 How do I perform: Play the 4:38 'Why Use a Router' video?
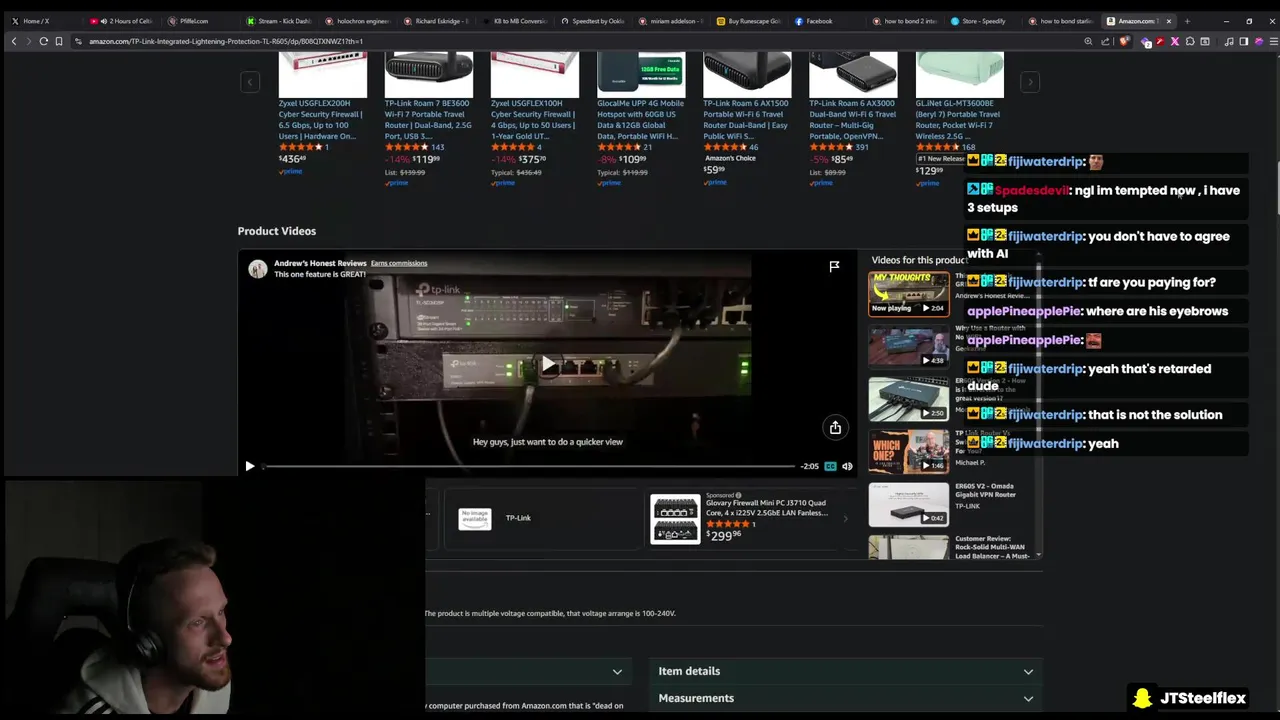point(908,347)
